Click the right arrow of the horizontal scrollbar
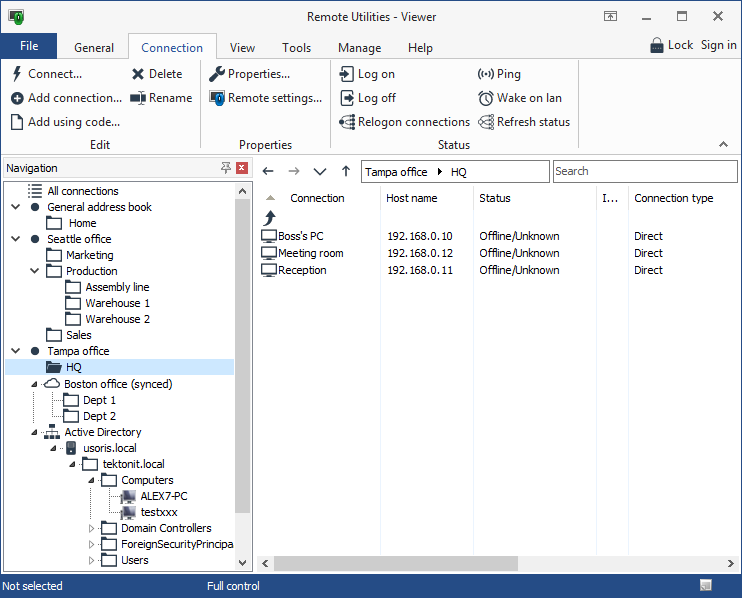 (731, 563)
